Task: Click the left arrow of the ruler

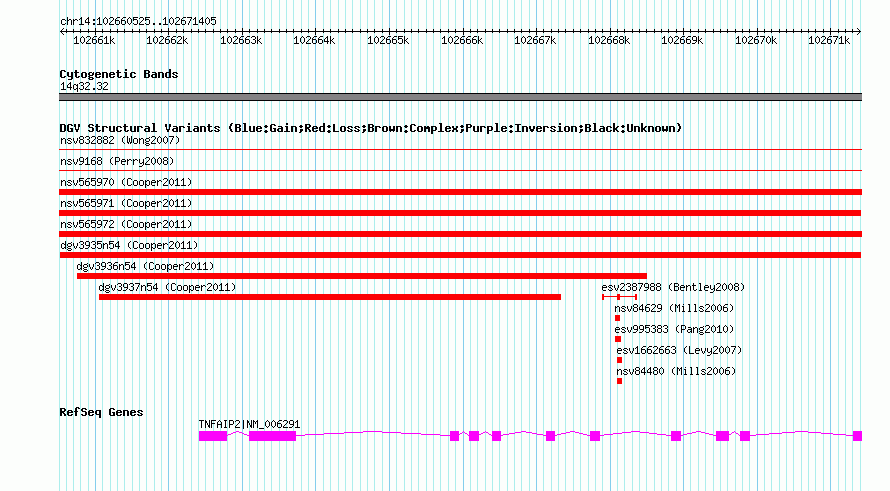Action: (x=62, y=31)
